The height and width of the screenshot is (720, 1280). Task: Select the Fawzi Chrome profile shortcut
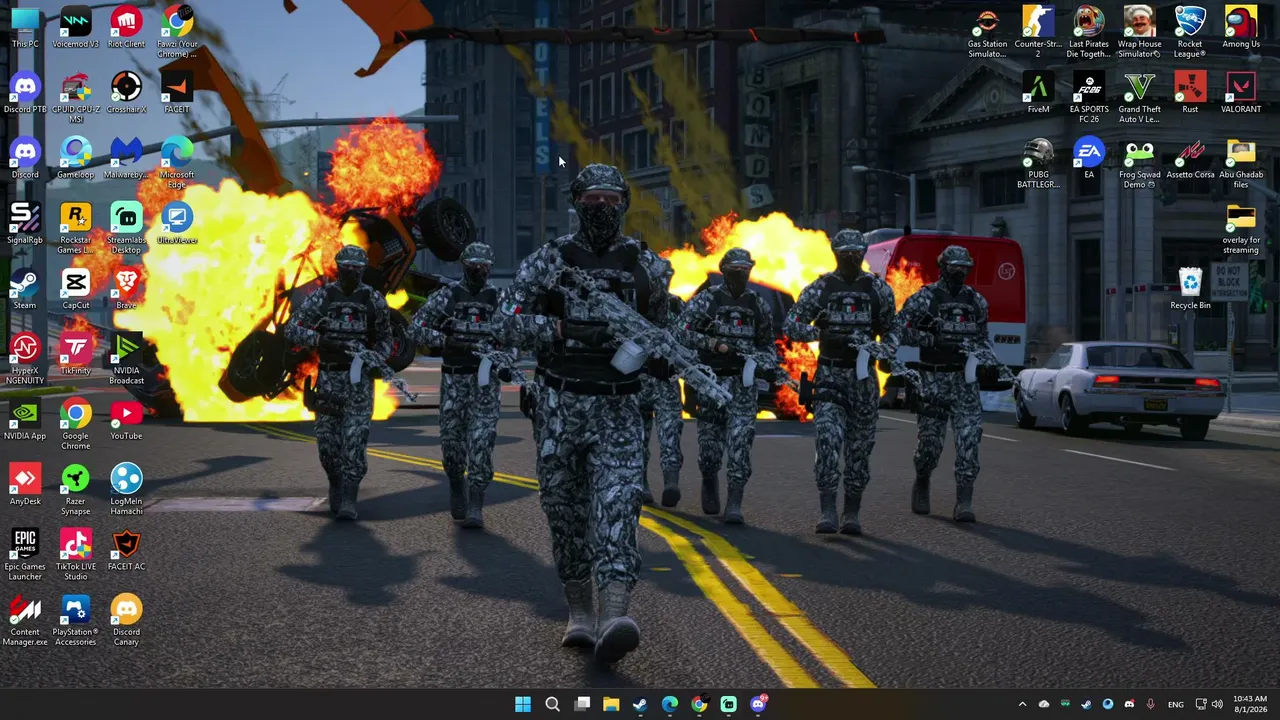177,32
